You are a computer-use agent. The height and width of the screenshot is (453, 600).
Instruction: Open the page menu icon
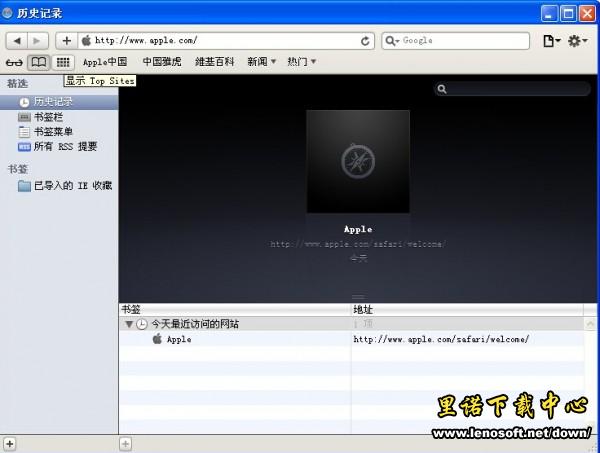pos(551,41)
